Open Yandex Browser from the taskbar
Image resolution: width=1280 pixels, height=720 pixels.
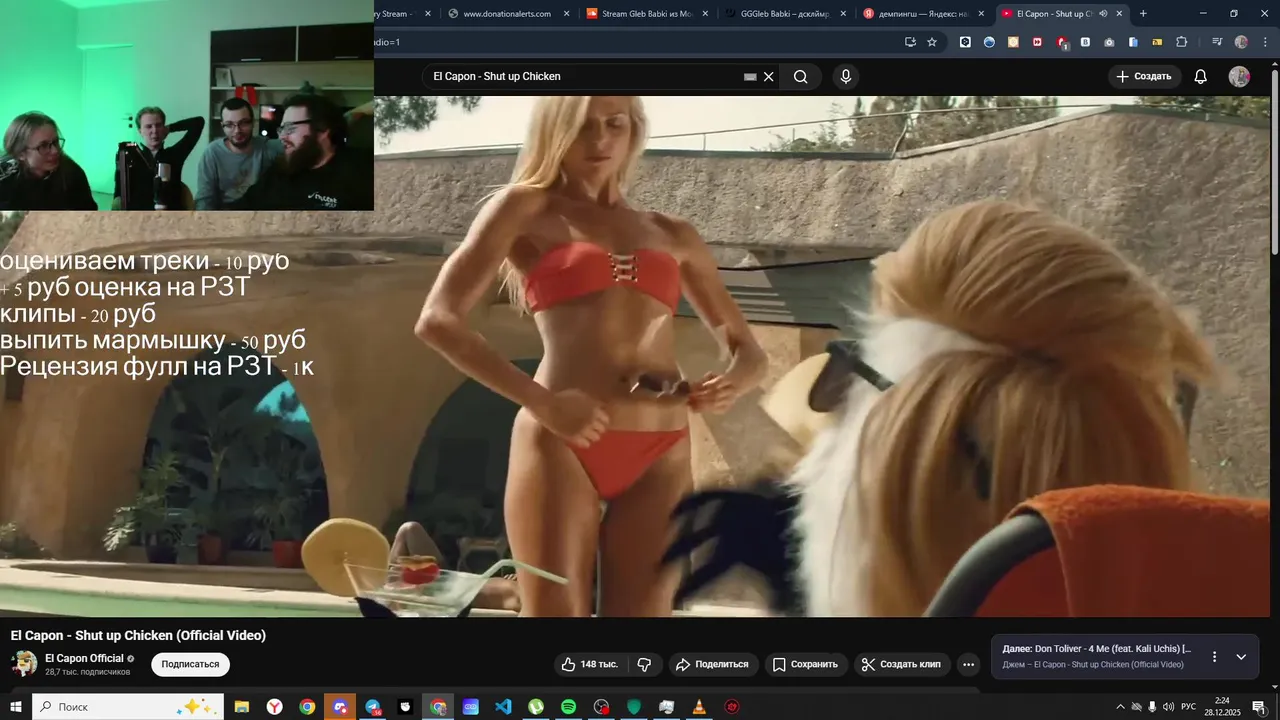pyautogui.click(x=274, y=707)
